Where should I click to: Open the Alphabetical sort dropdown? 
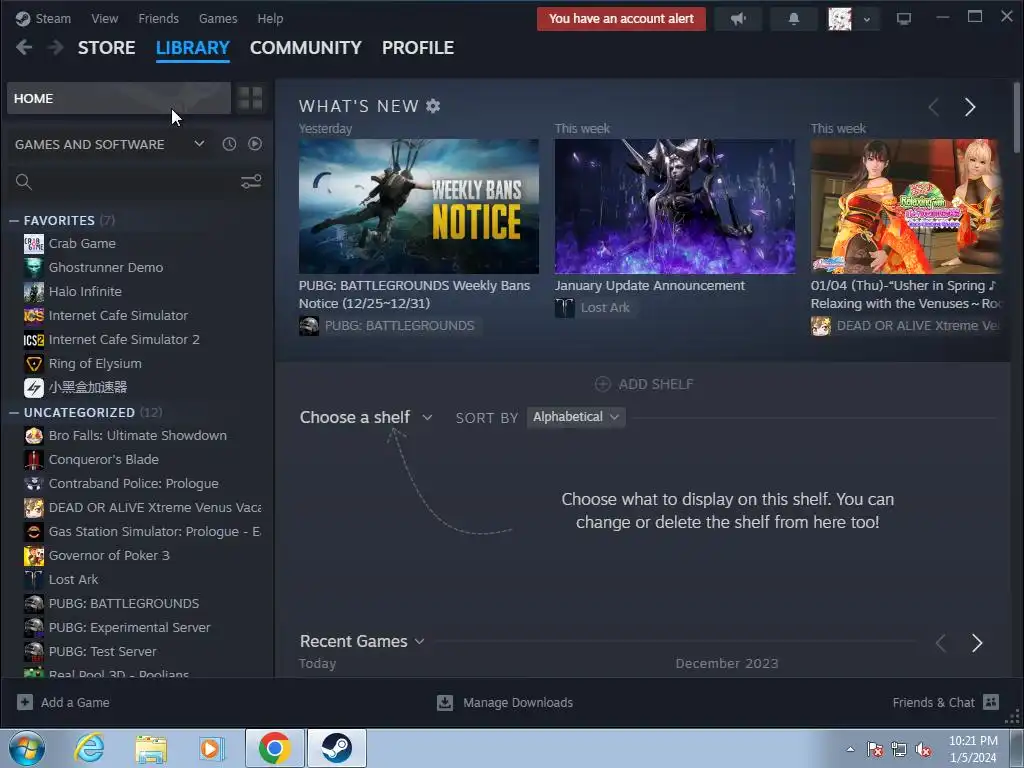(575, 417)
